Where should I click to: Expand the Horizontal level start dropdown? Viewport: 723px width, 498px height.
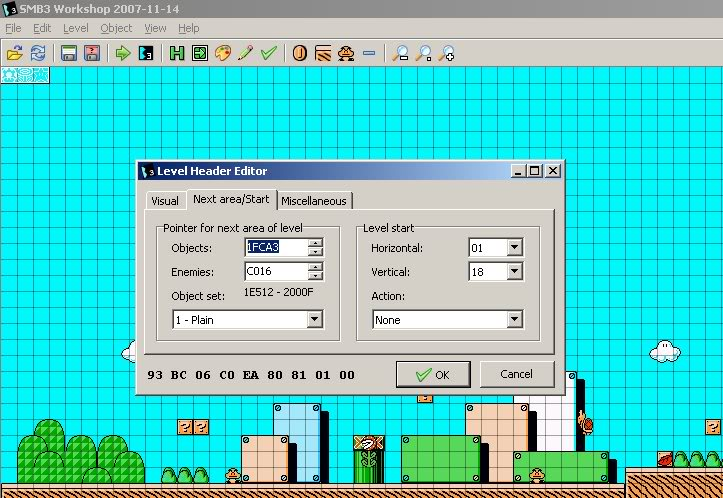click(515, 247)
